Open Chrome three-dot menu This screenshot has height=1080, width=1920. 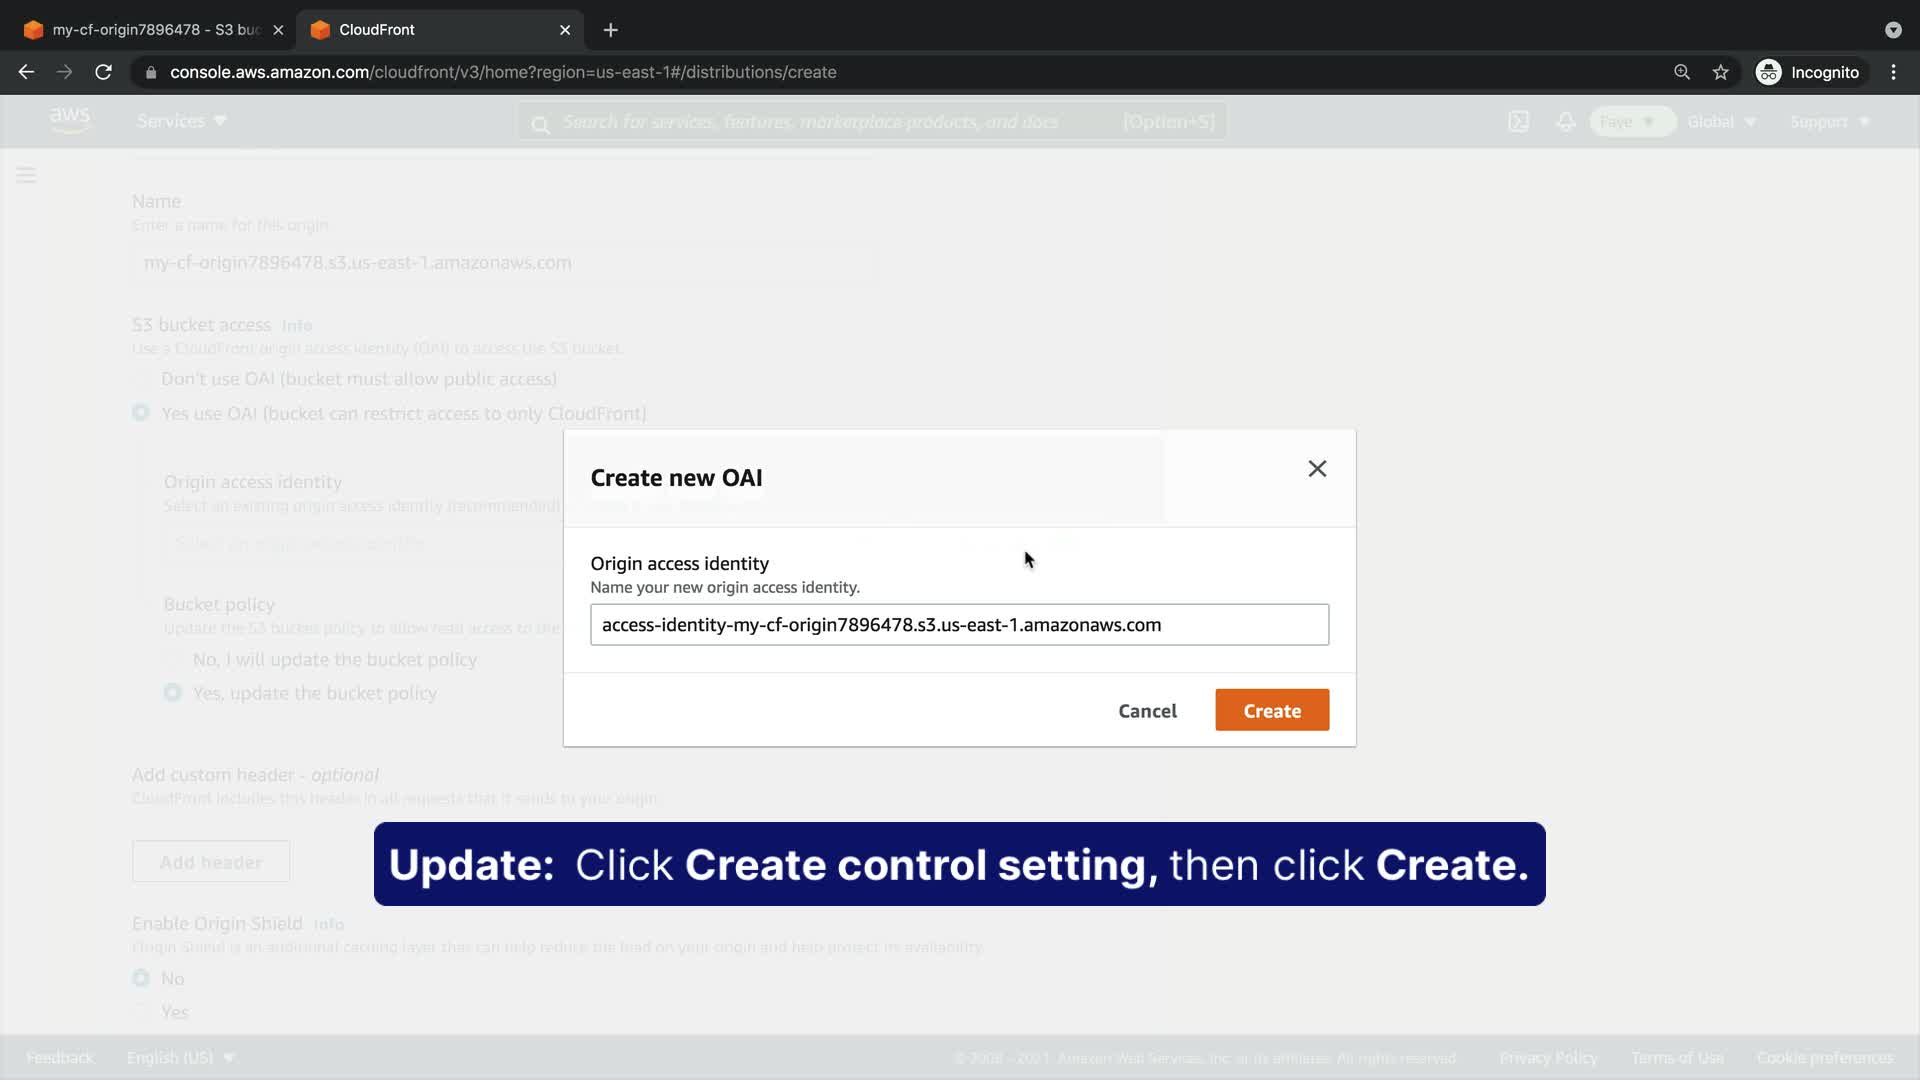pyautogui.click(x=1893, y=72)
